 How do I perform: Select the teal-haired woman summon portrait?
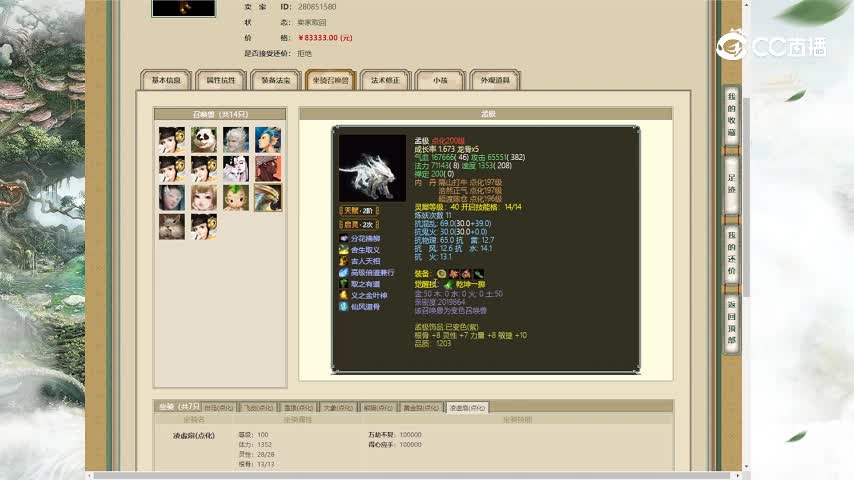[x=172, y=198]
